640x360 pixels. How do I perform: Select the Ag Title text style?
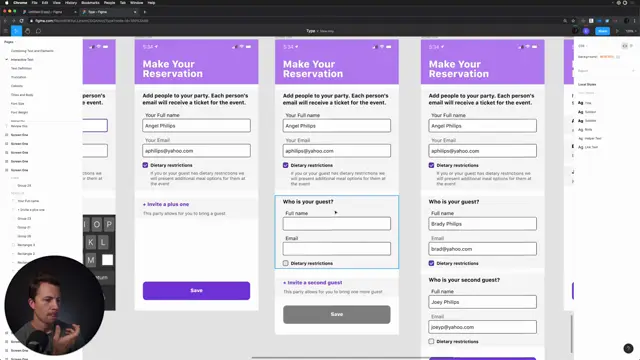585,103
